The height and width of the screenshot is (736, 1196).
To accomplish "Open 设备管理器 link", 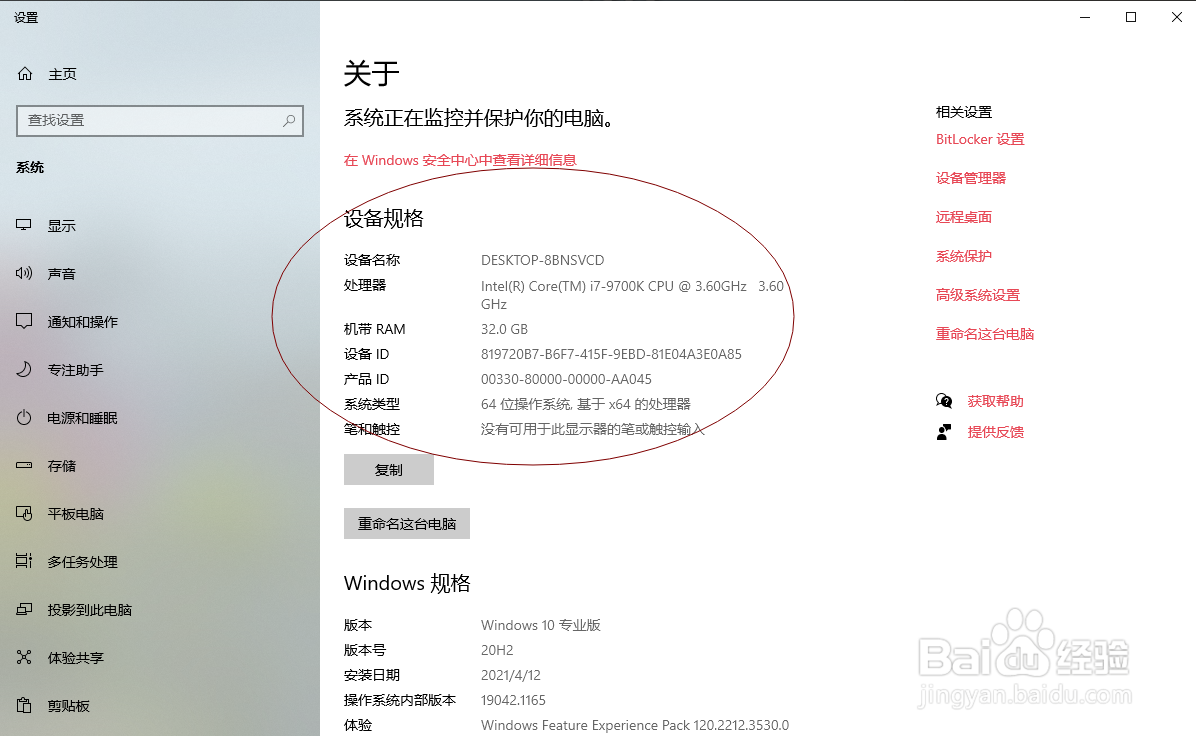I will point(971,178).
